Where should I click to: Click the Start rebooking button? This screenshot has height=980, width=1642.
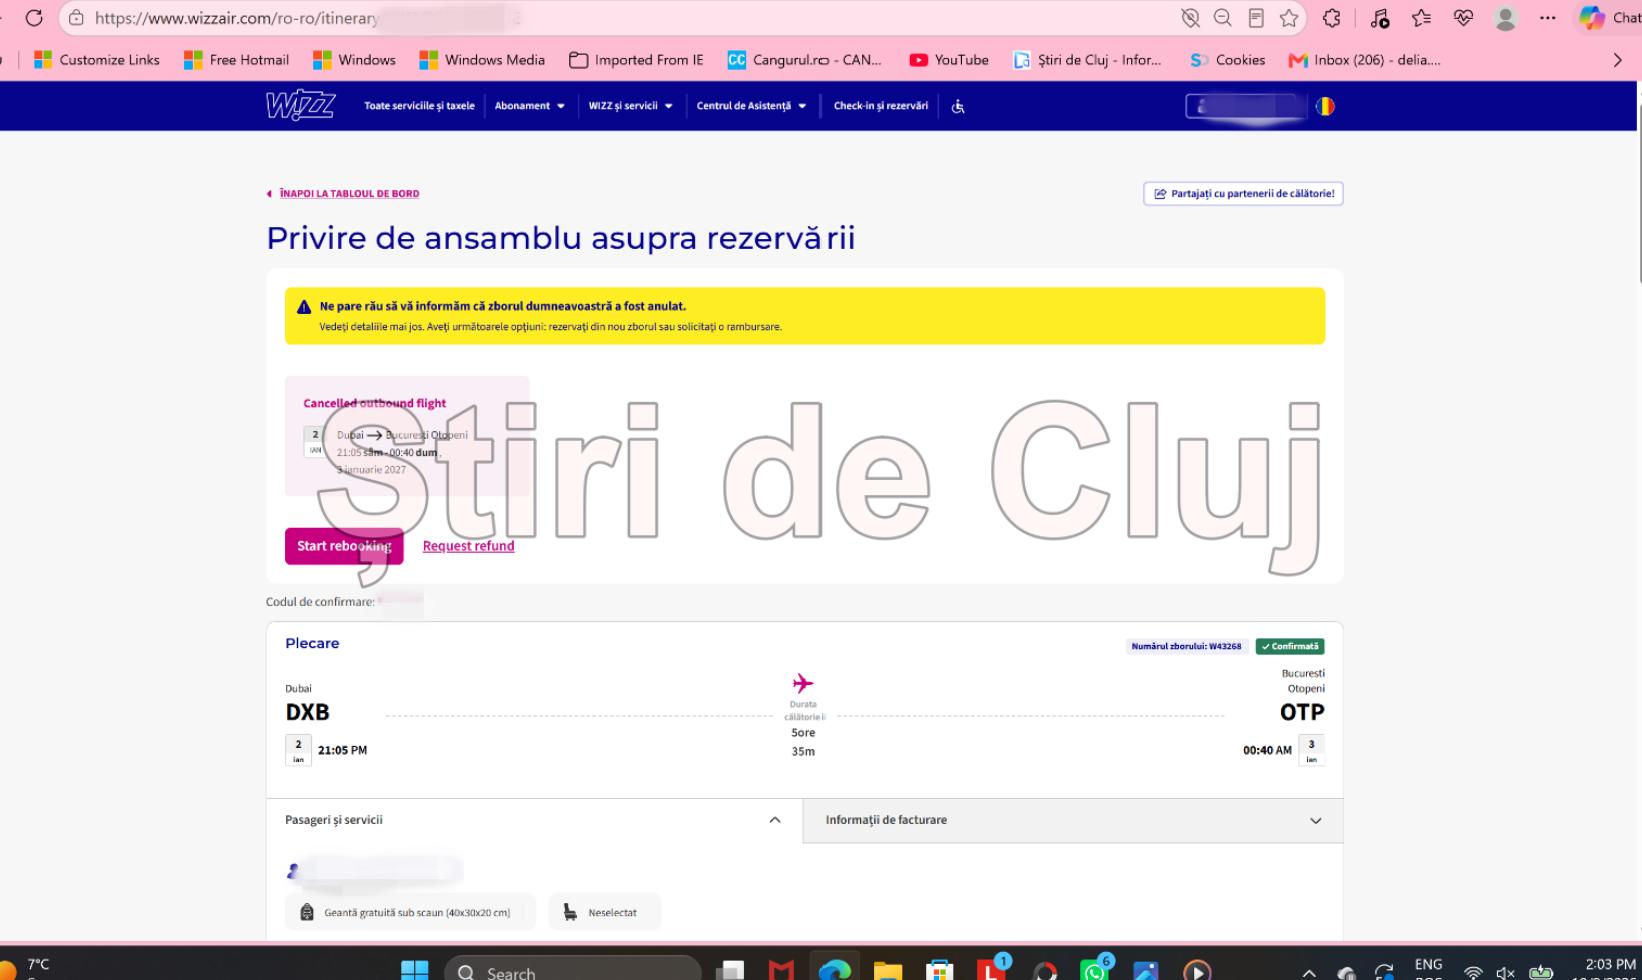pyautogui.click(x=344, y=546)
